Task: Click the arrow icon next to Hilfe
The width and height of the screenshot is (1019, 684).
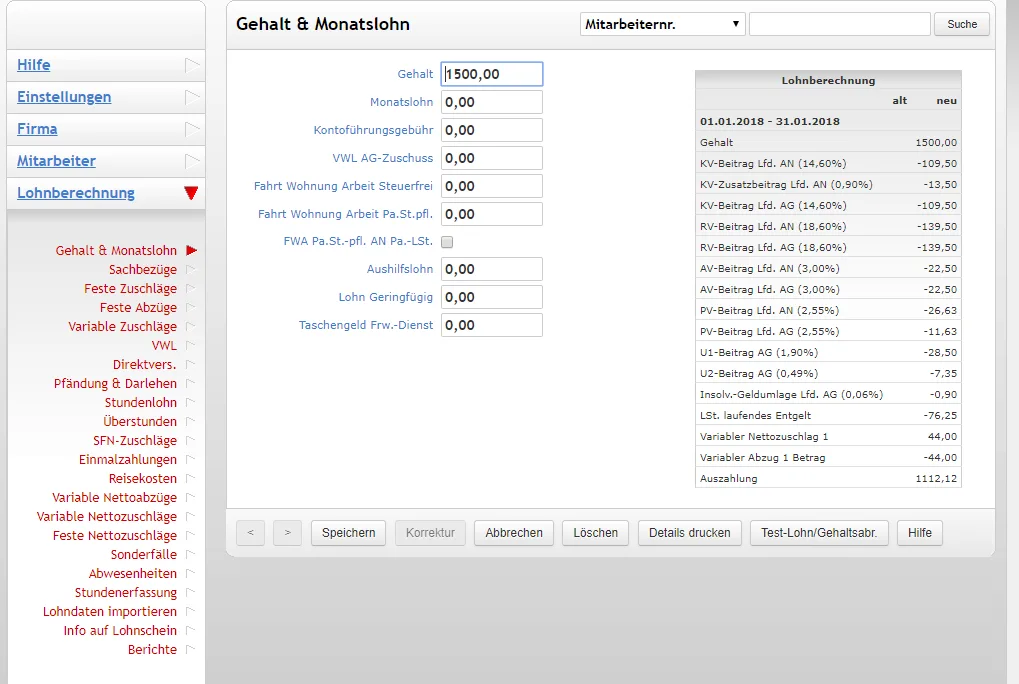Action: click(192, 65)
